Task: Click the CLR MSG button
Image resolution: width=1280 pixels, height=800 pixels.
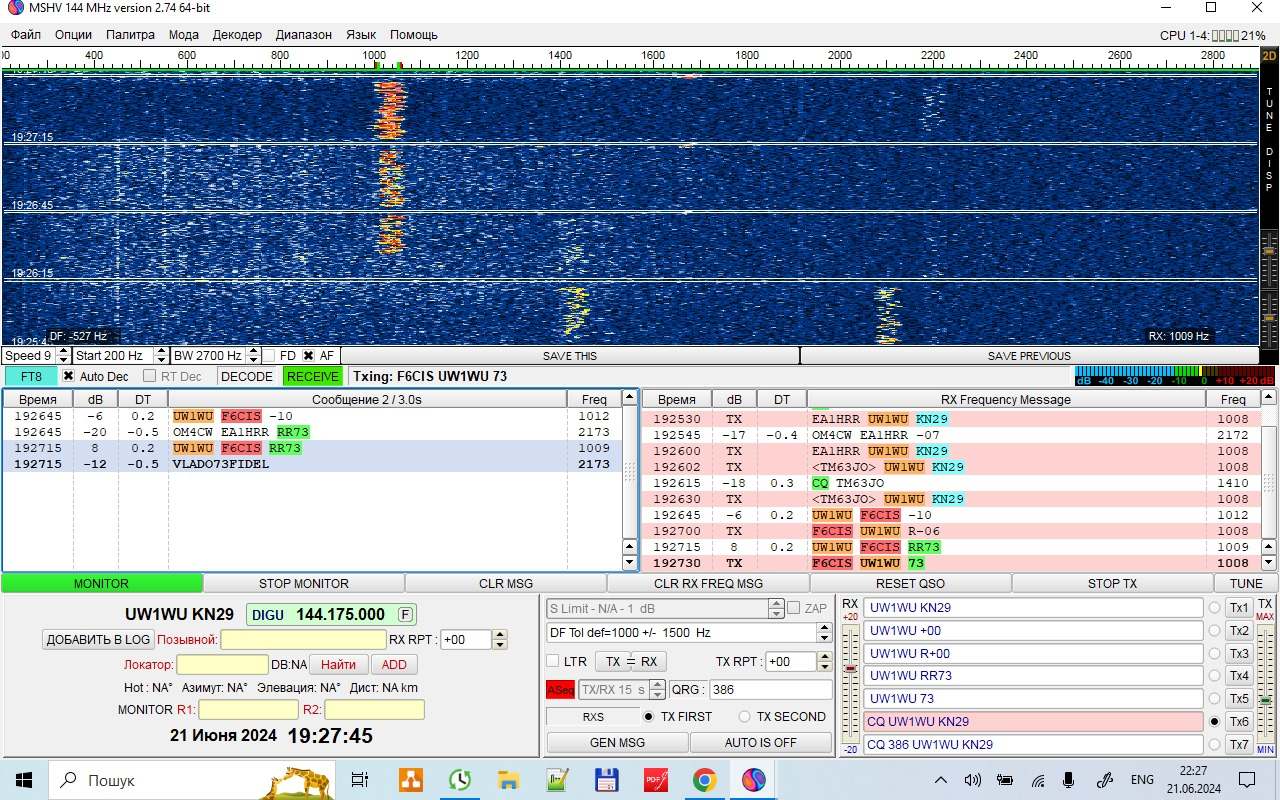Action: coord(506,583)
